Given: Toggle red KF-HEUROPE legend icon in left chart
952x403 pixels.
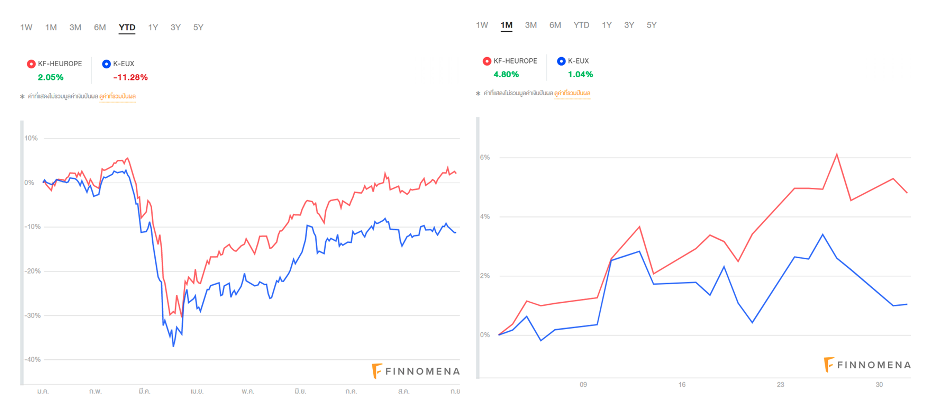Looking at the screenshot, I should (30, 63).
